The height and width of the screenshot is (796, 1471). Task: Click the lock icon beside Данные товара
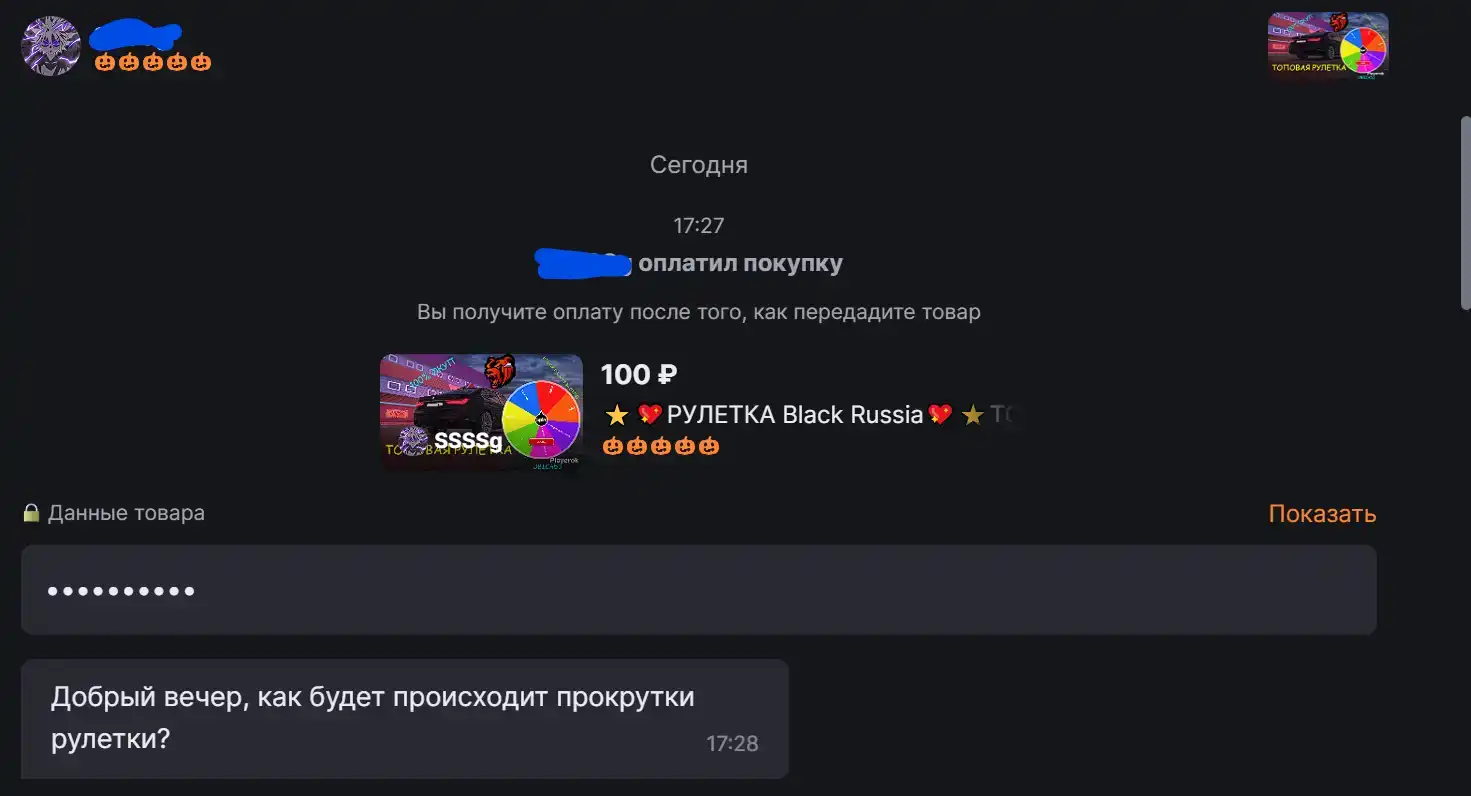[x=31, y=513]
